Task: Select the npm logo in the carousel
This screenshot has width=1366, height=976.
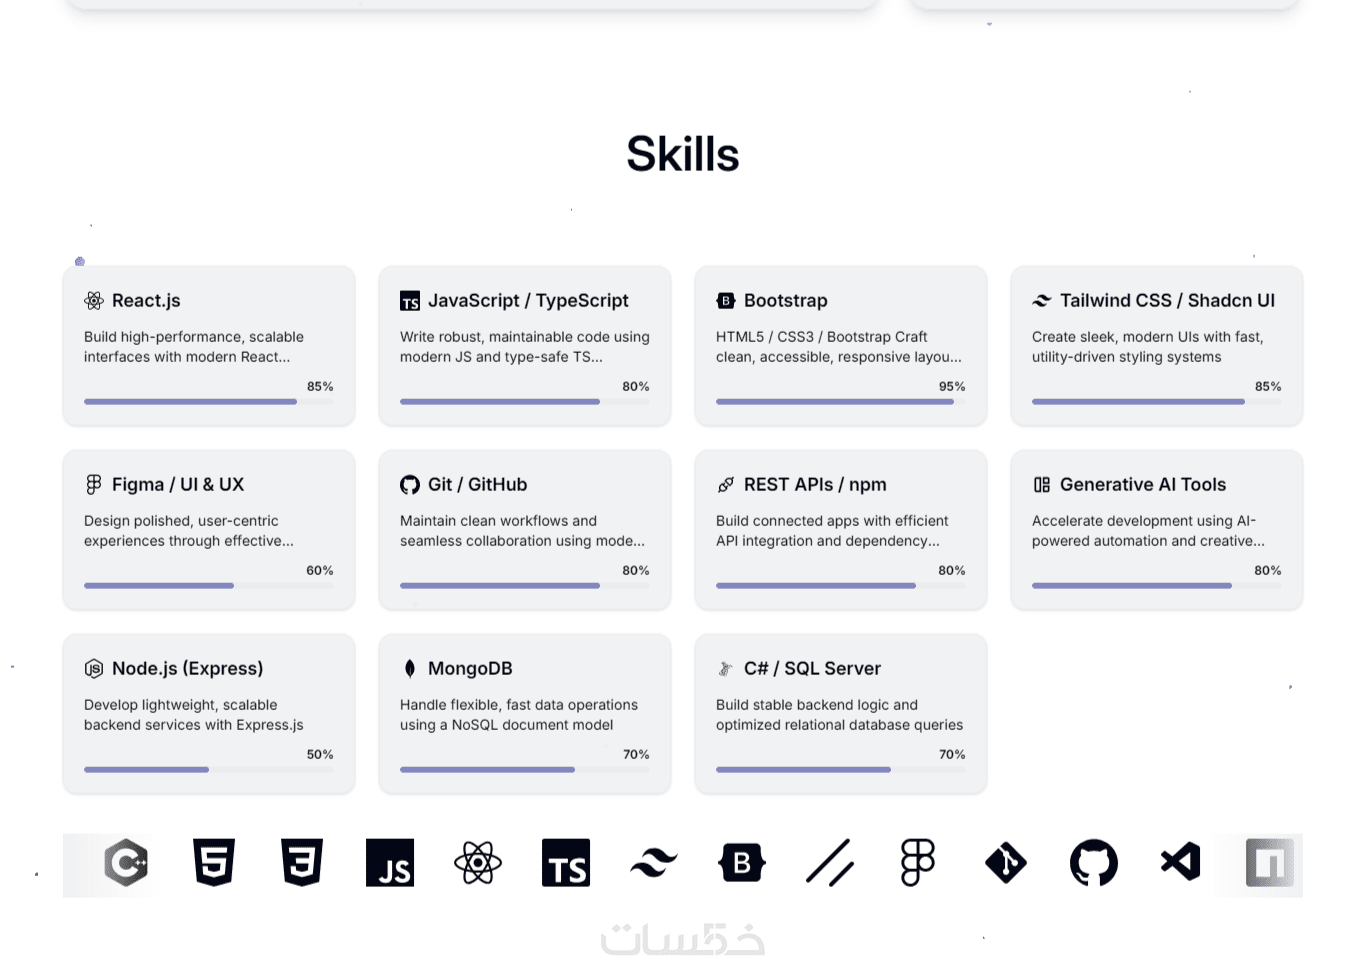Action: click(x=1270, y=863)
